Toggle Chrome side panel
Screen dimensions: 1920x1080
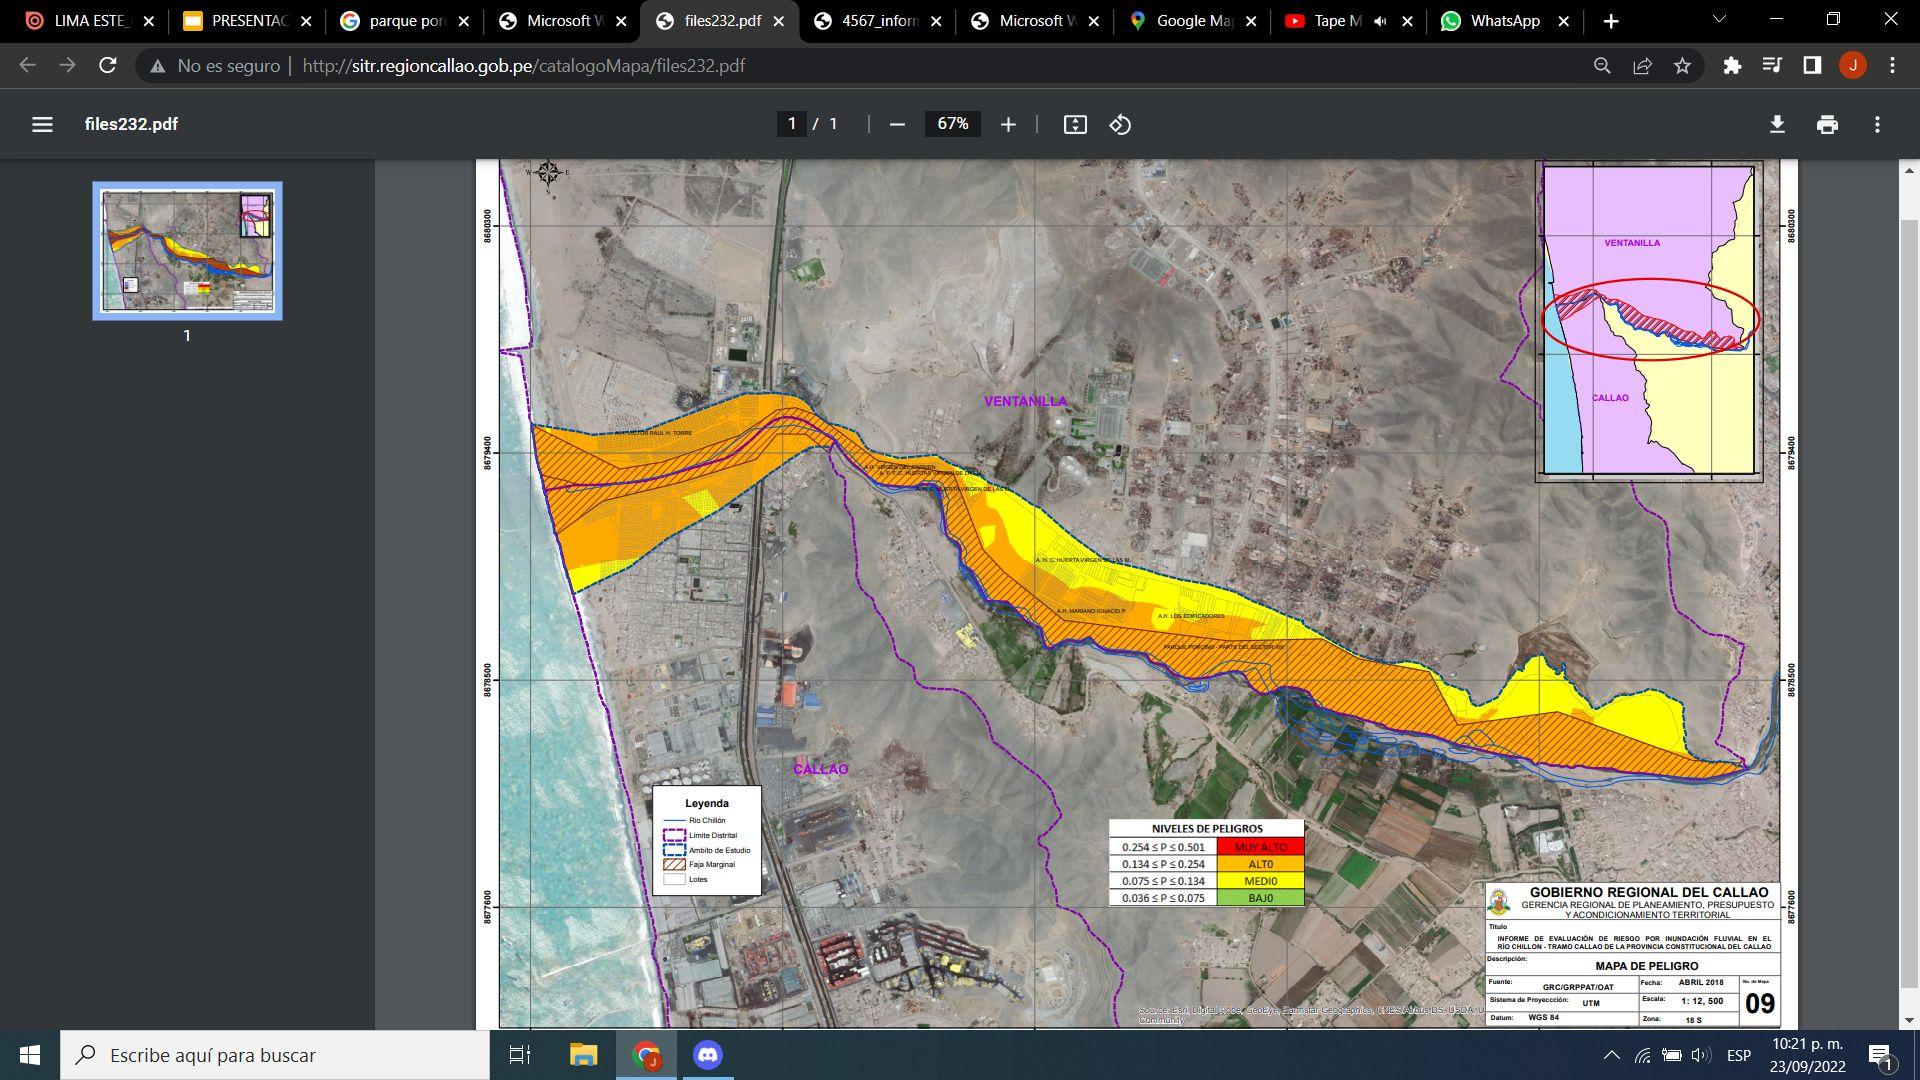click(x=1812, y=66)
